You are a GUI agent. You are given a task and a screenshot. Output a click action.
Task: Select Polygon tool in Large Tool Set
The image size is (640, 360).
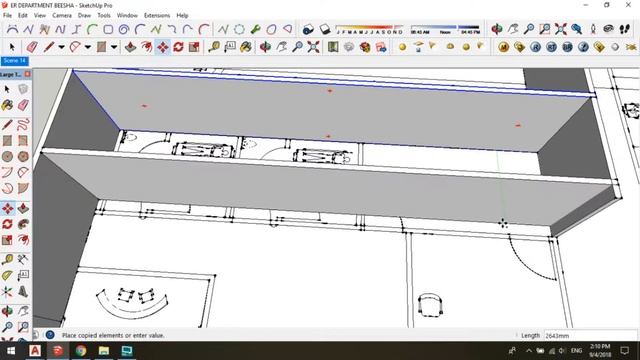click(x=23, y=156)
